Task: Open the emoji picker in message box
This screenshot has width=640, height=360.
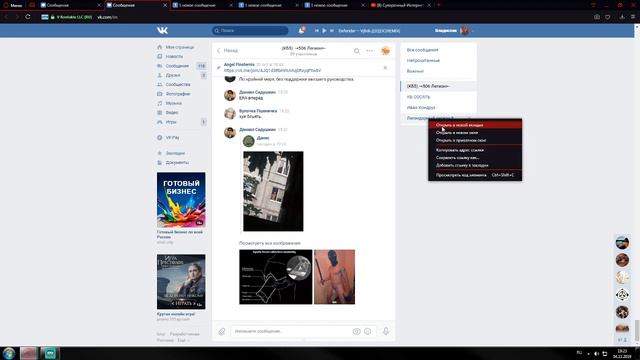Action: tap(368, 331)
